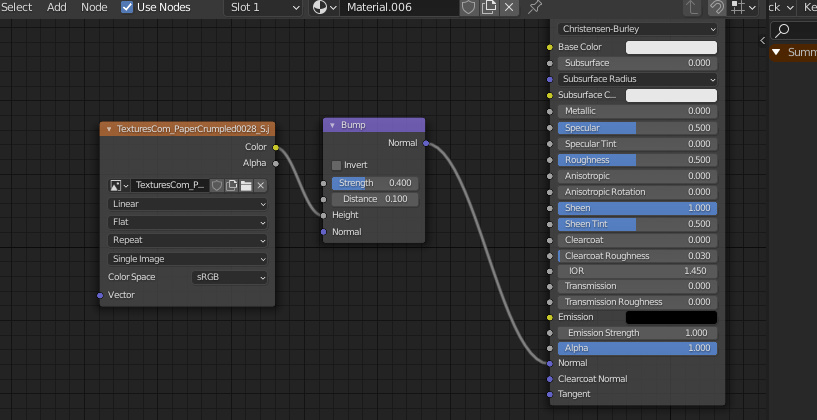This screenshot has height=420, width=817.
Task: Click the Base Color swatch
Action: click(671, 47)
